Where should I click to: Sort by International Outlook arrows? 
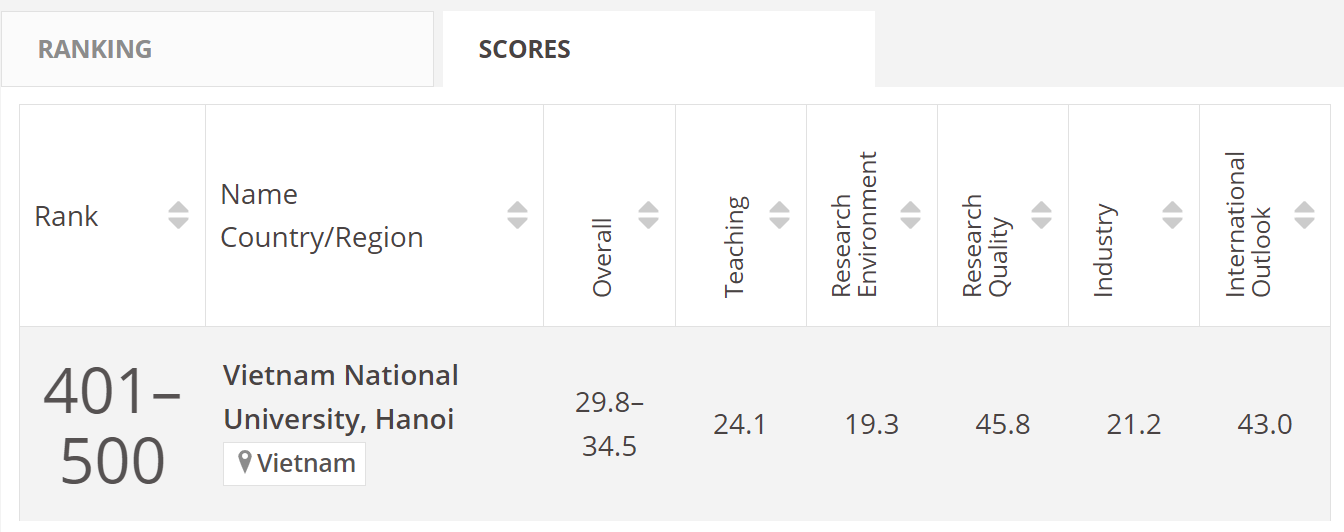[x=1303, y=215]
